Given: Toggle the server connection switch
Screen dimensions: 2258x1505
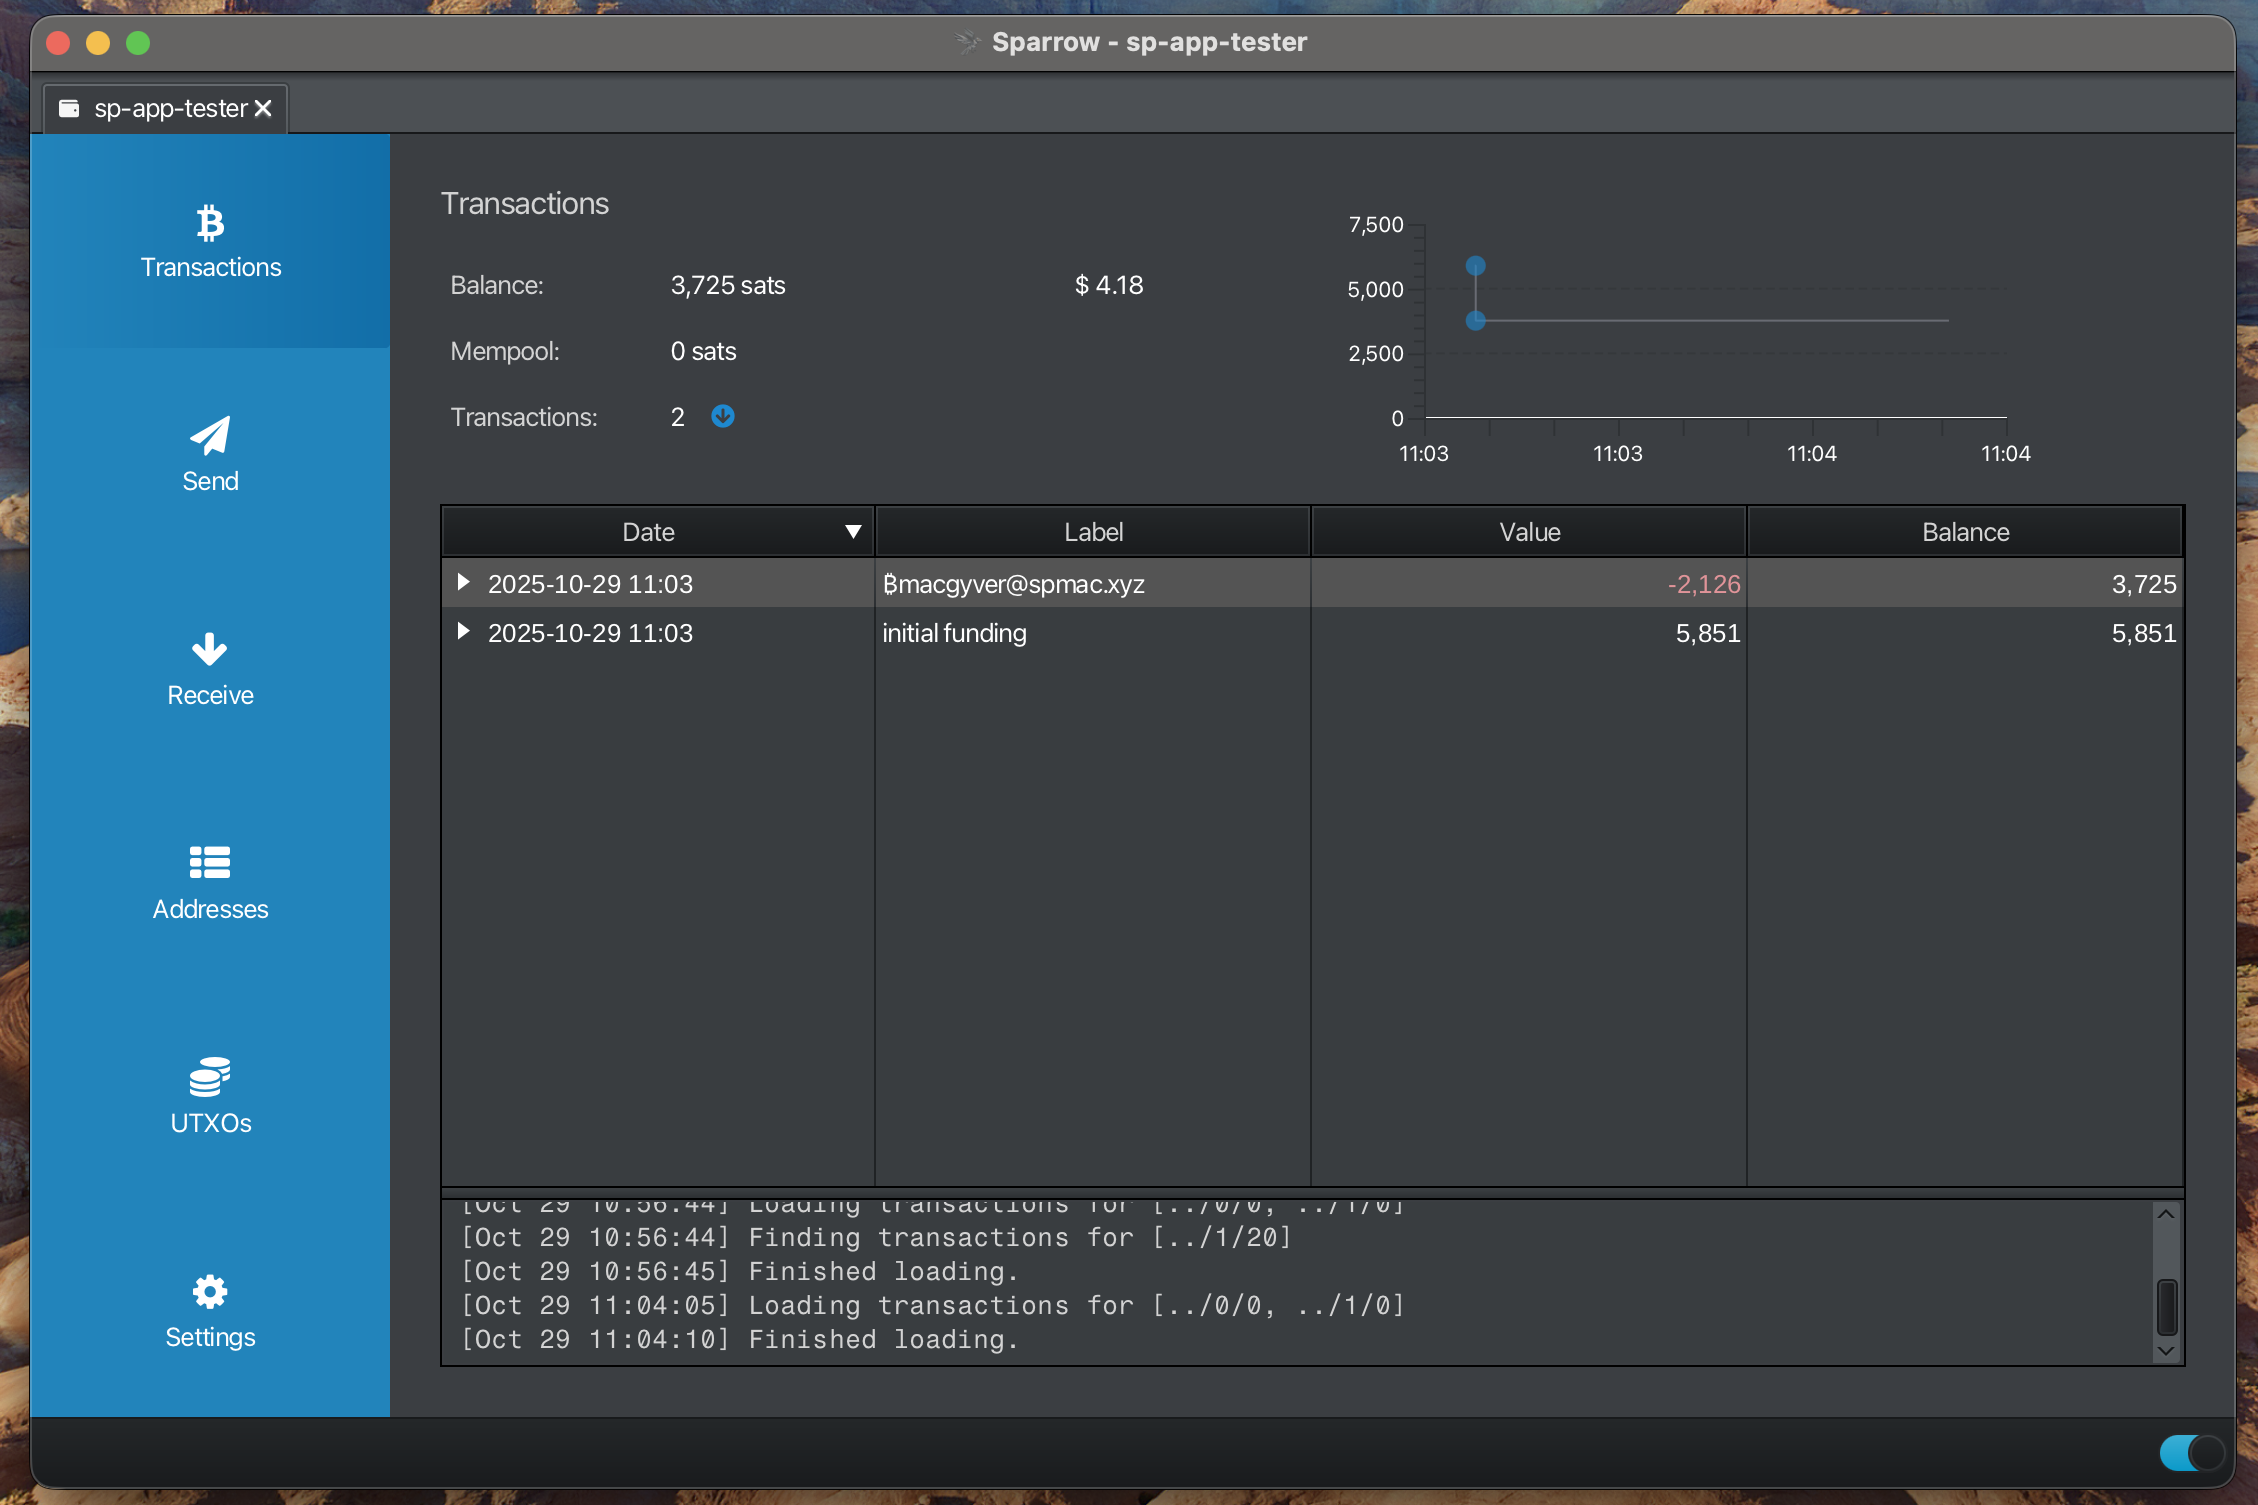Looking at the screenshot, I should (x=2191, y=1452).
